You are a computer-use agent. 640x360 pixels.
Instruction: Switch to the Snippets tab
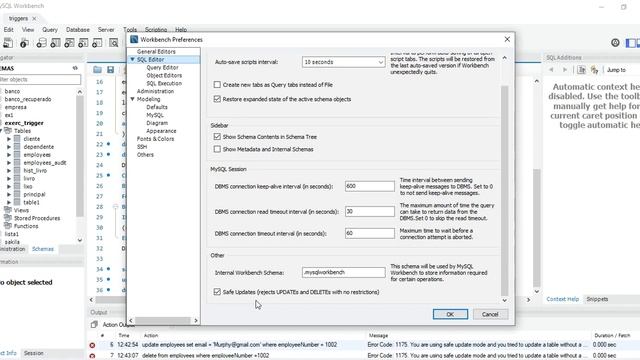coord(597,299)
